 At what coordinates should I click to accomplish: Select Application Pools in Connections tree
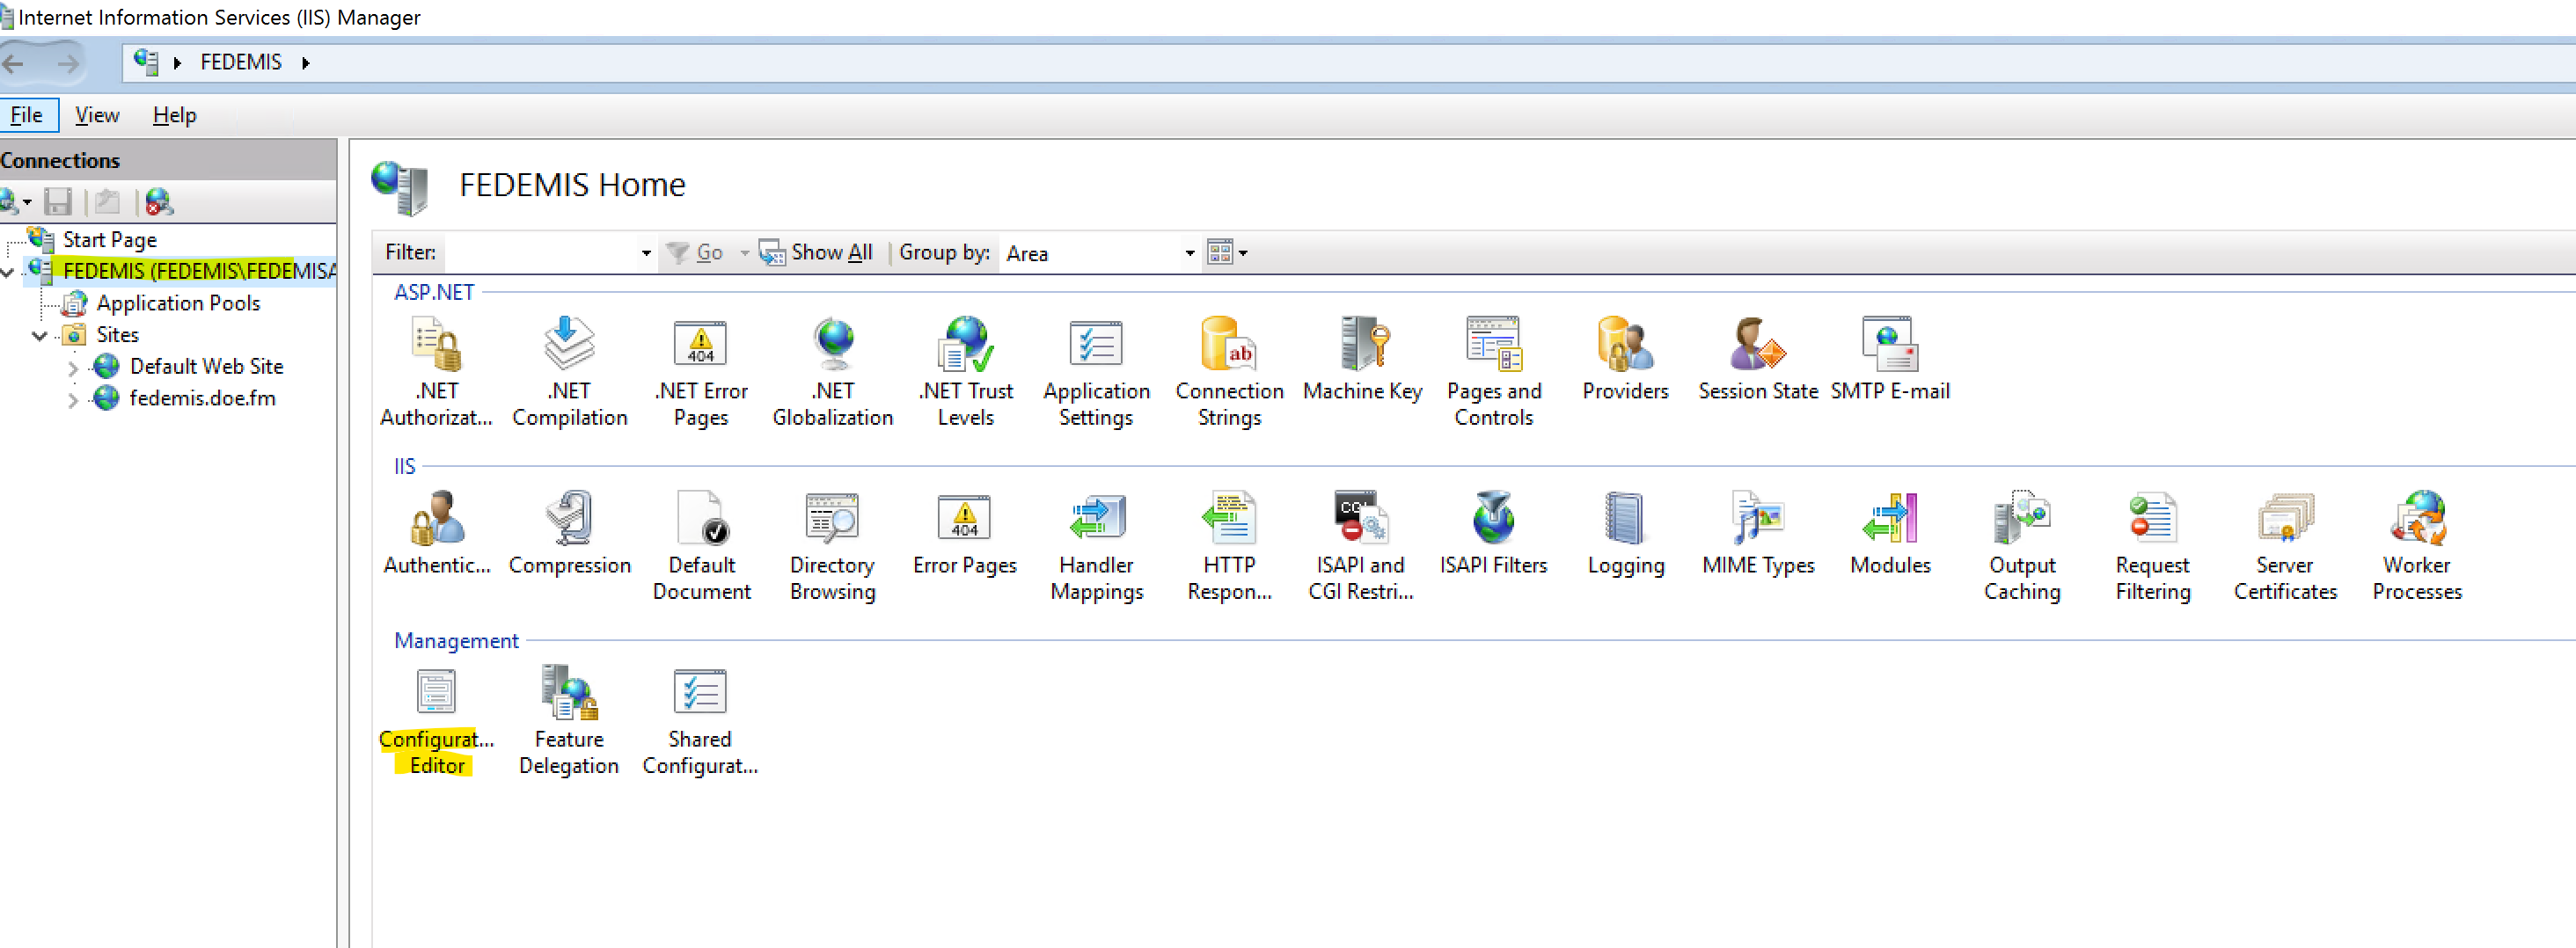178,303
